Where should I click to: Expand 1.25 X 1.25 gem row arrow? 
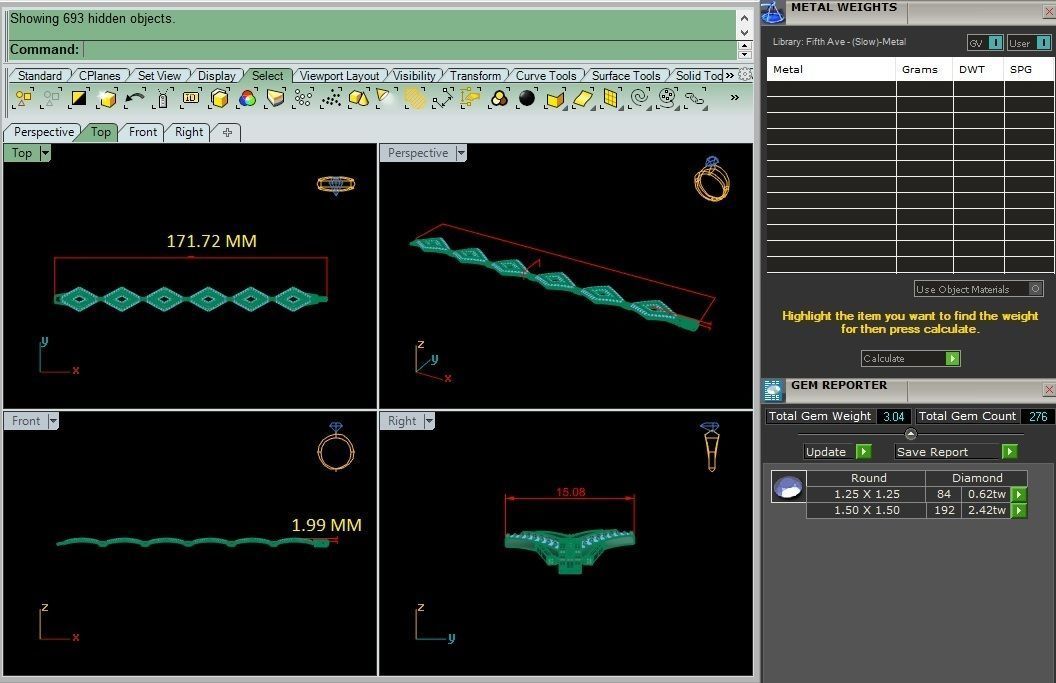[x=1019, y=494]
